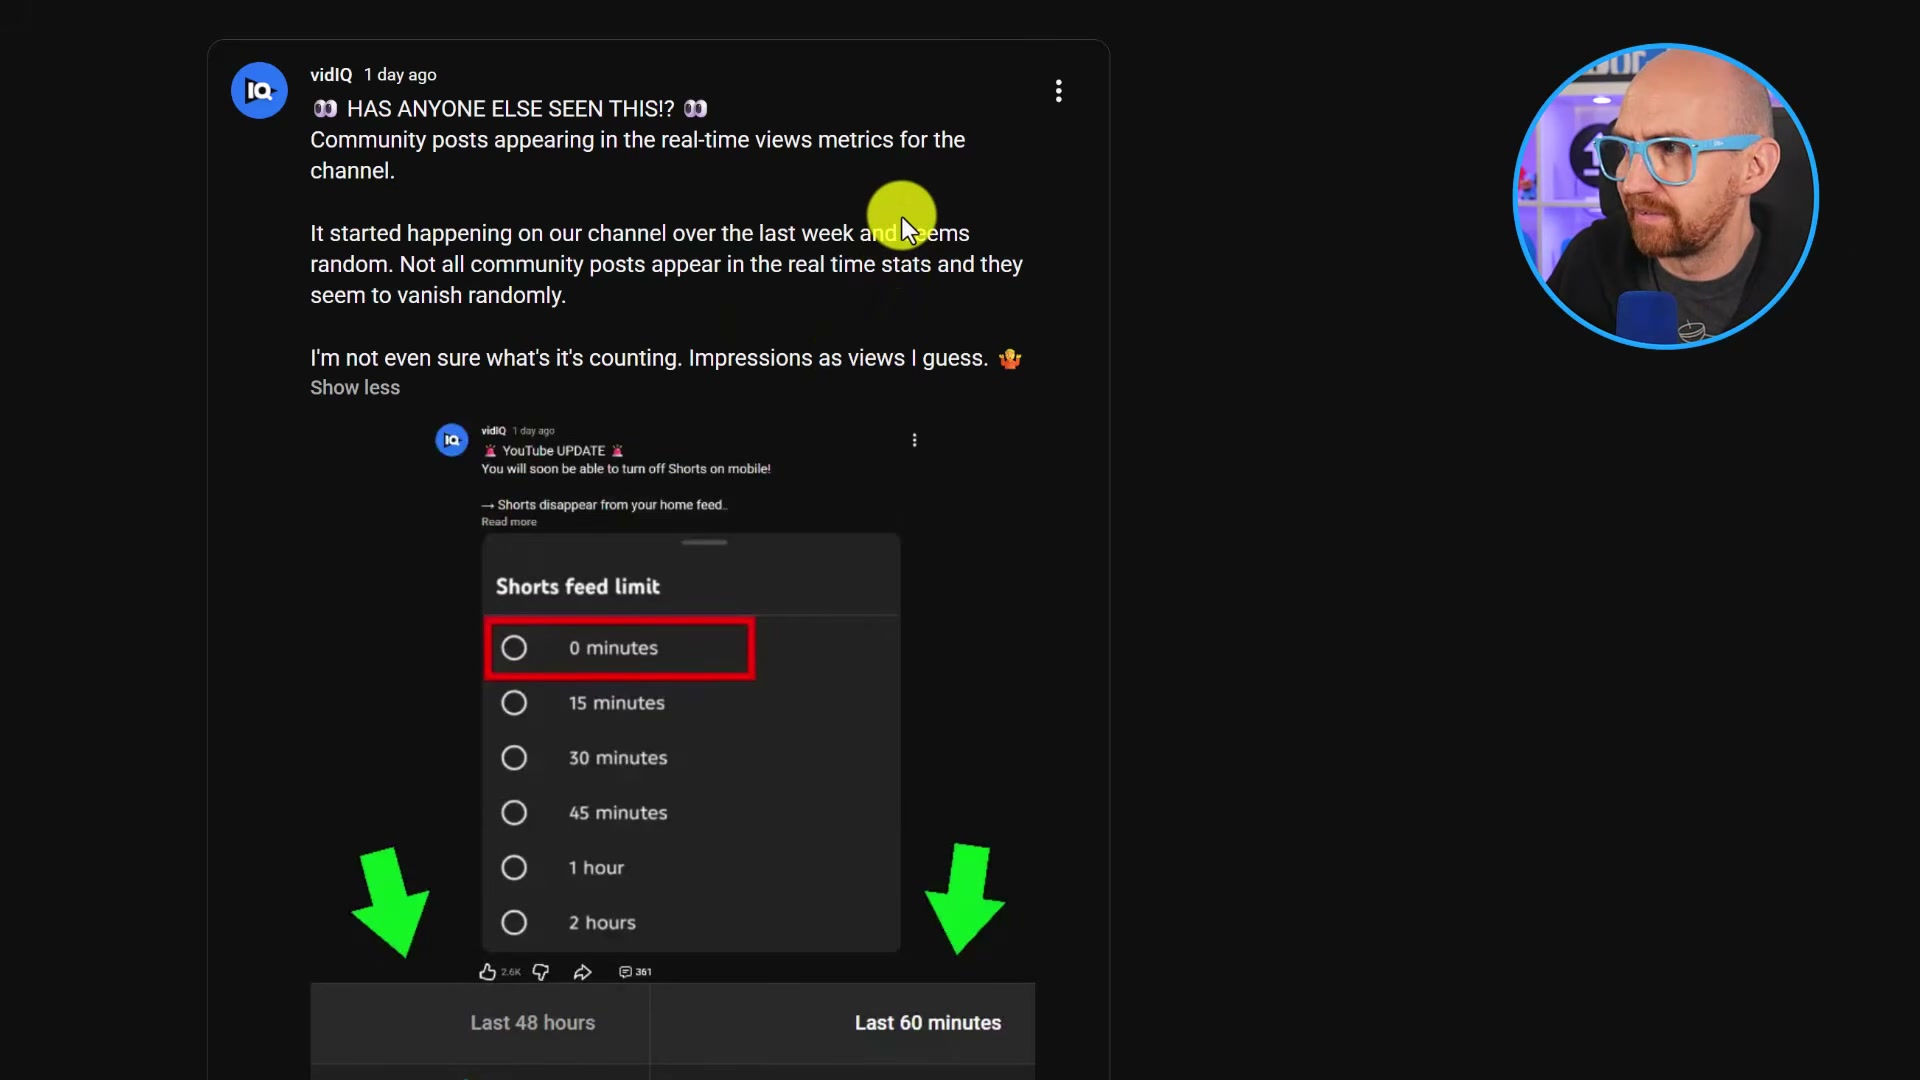Screen dimensions: 1920x1080
Task: Open the three-dot menu of the embedded post
Action: coord(914,440)
